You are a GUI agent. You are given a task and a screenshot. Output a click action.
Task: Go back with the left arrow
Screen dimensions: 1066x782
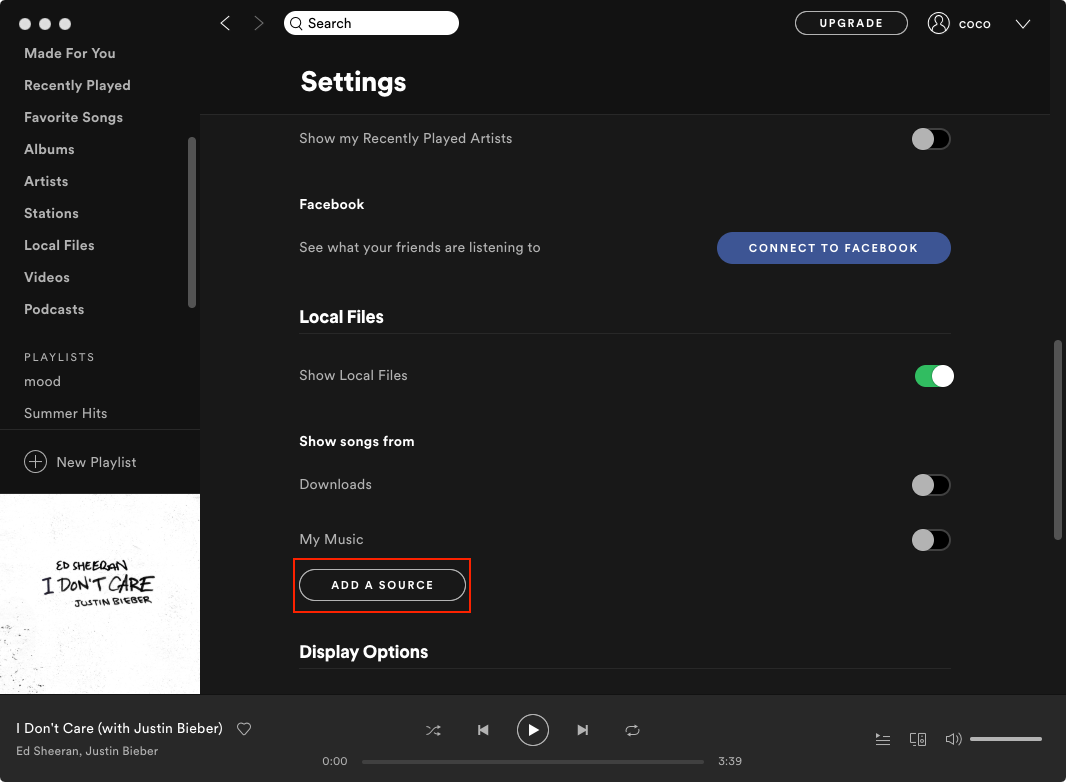225,23
